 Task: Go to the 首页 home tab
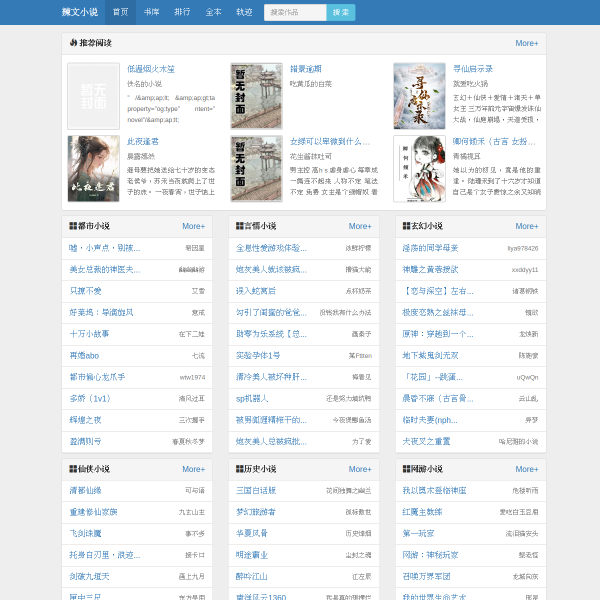tap(121, 12)
